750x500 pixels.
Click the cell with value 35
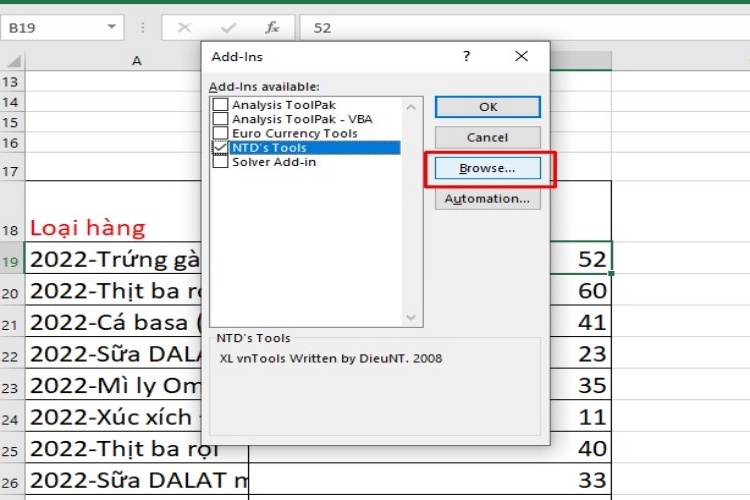pos(580,385)
